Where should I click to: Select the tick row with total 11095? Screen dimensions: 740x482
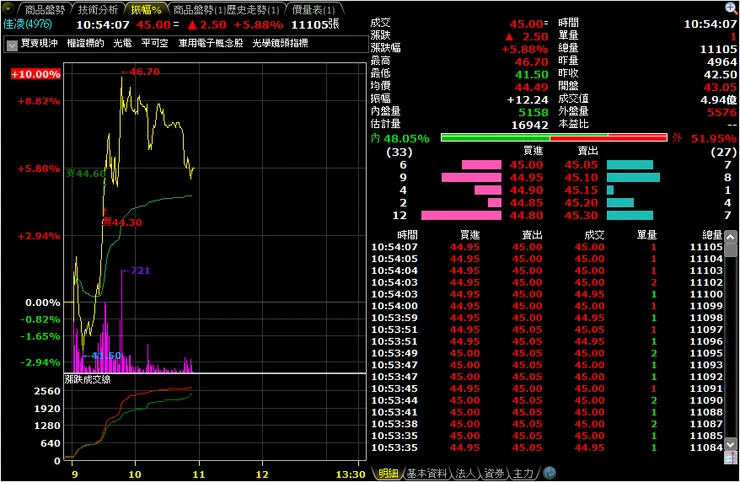click(547, 353)
